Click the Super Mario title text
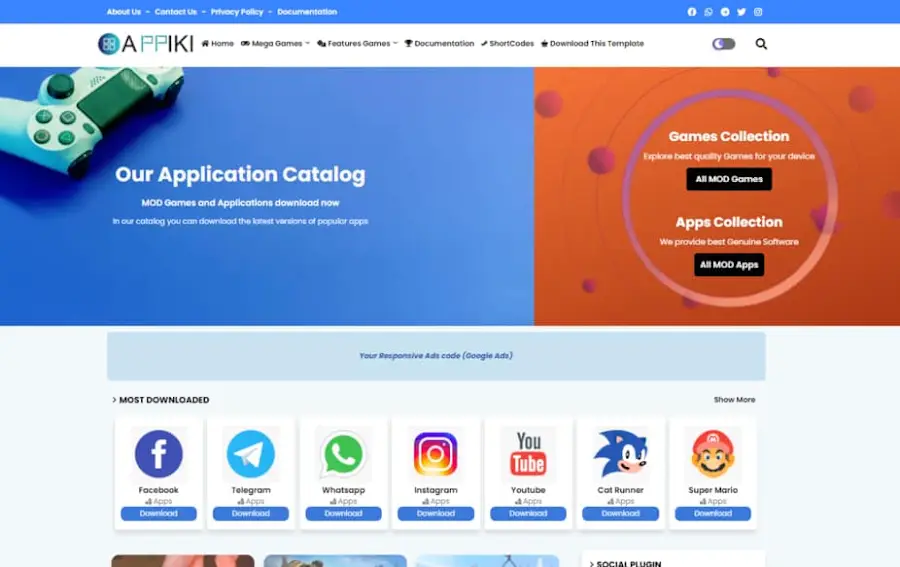Screen dimensions: 900x567 point(713,490)
